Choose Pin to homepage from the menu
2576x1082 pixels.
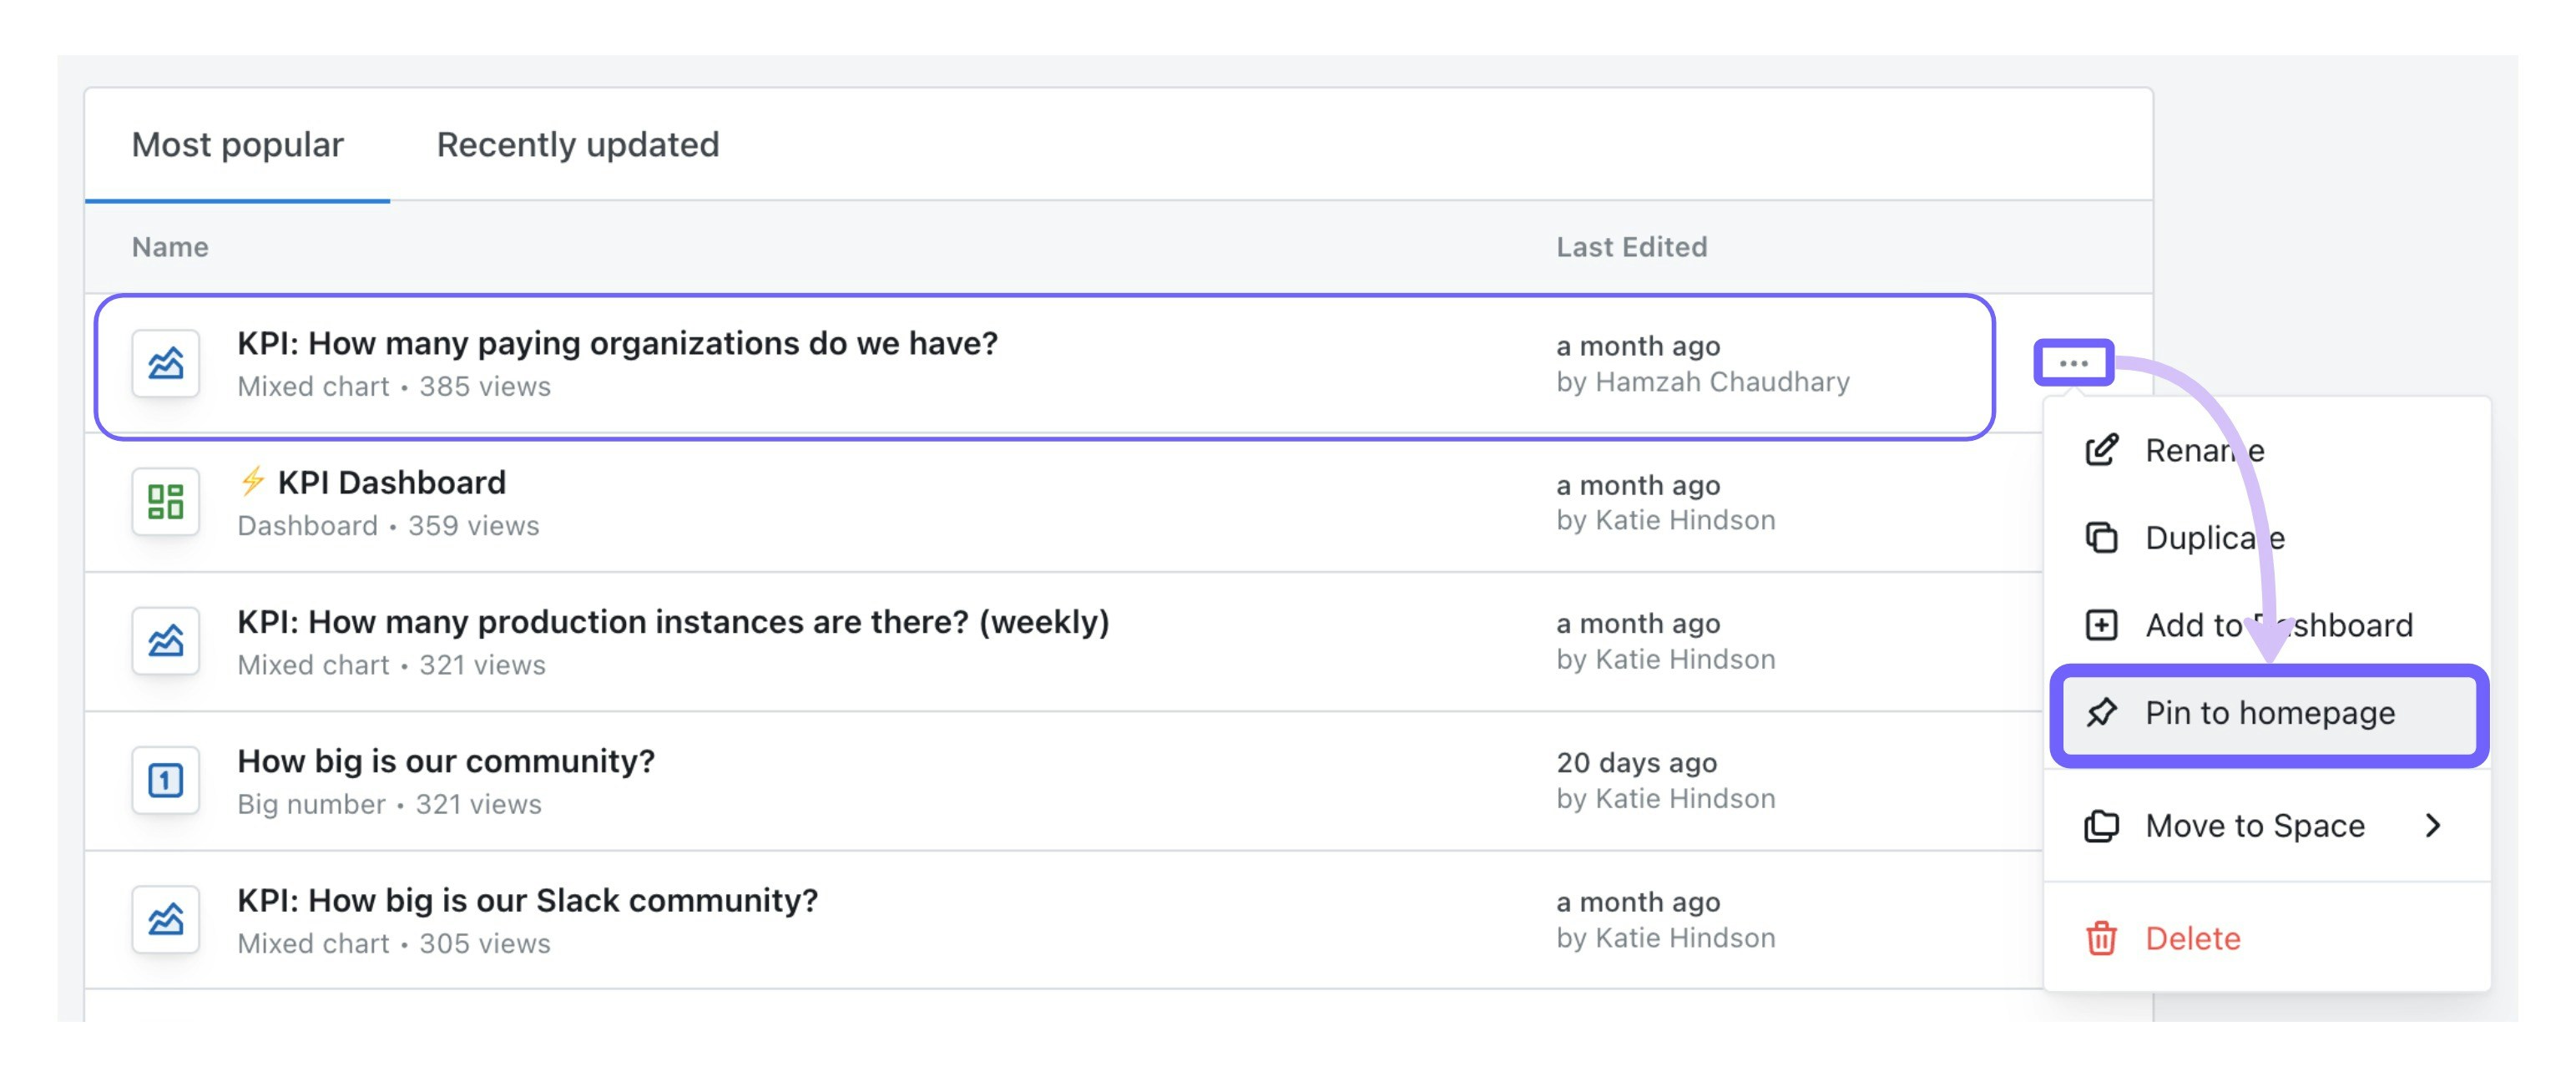(2270, 713)
